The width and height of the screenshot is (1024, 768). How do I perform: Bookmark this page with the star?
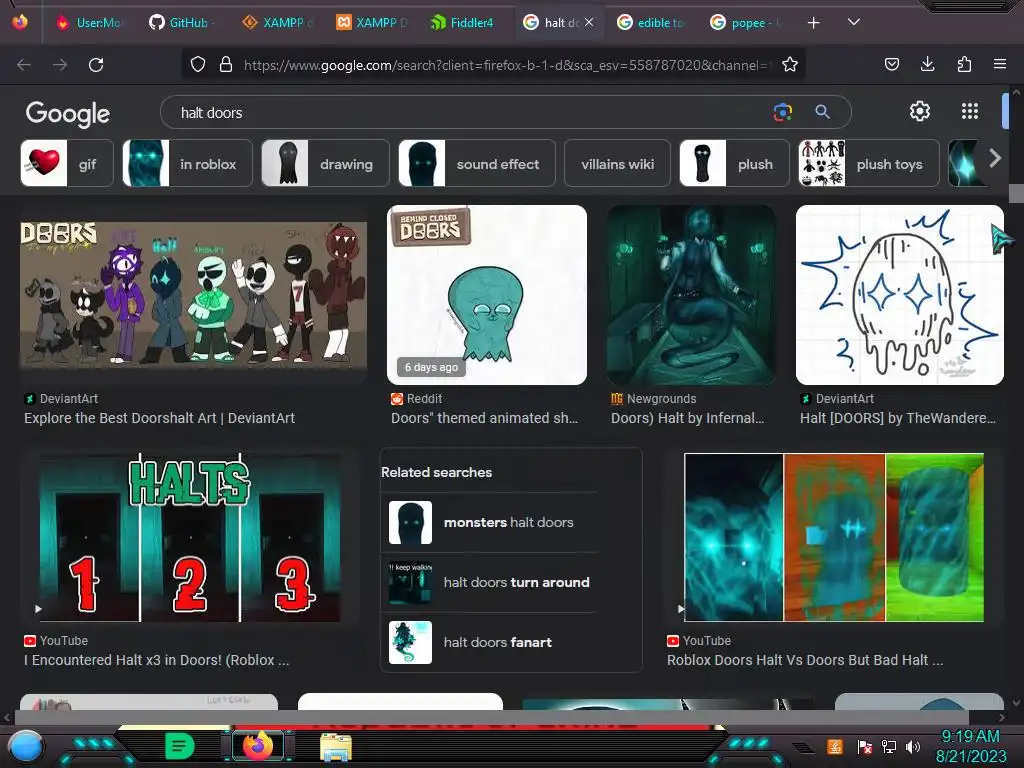click(x=790, y=65)
